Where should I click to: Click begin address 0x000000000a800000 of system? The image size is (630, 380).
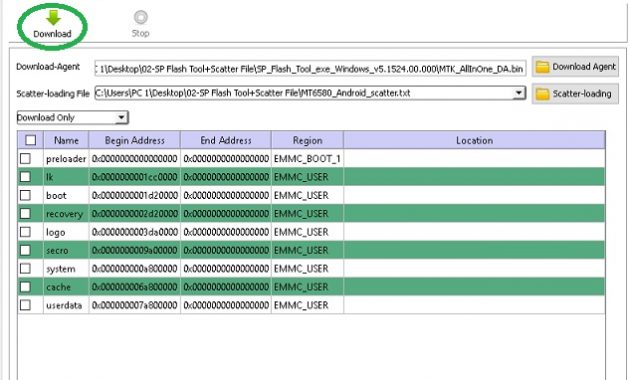(x=135, y=268)
